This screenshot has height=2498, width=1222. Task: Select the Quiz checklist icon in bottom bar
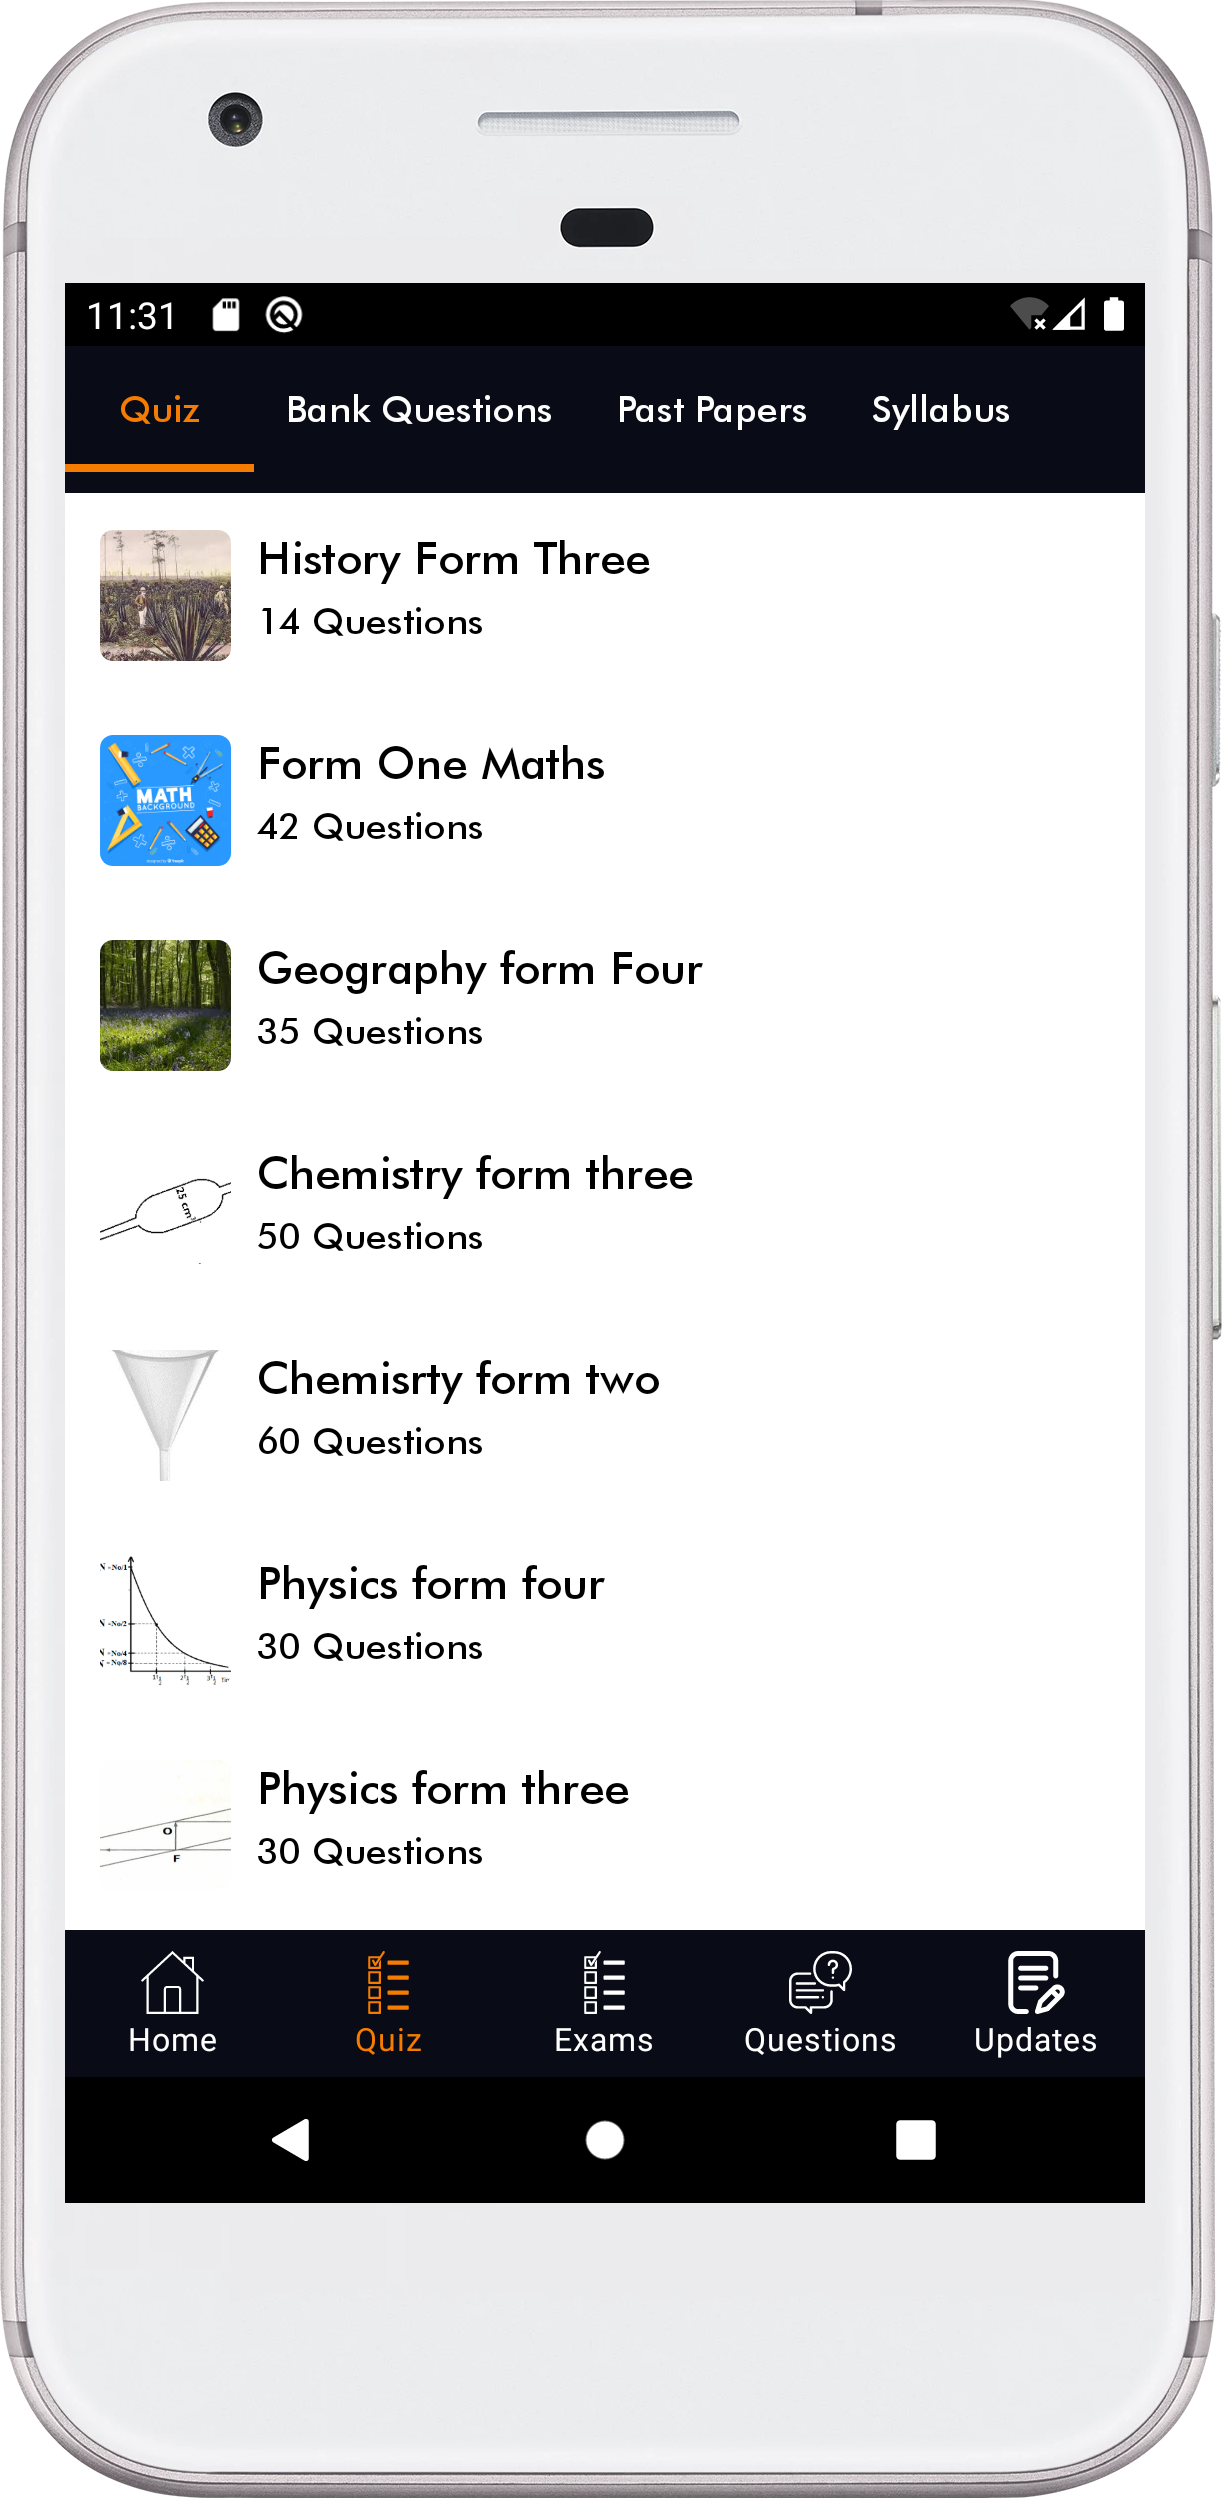pos(388,1984)
